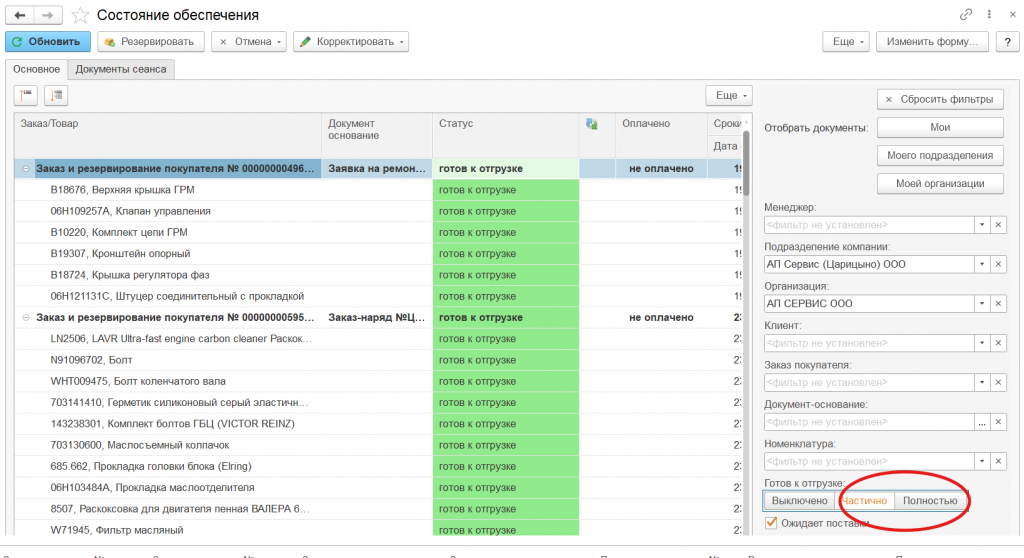Set Готов к отгрузке to Полностью
Viewport: 1024px width, 558px height.
pos(929,501)
